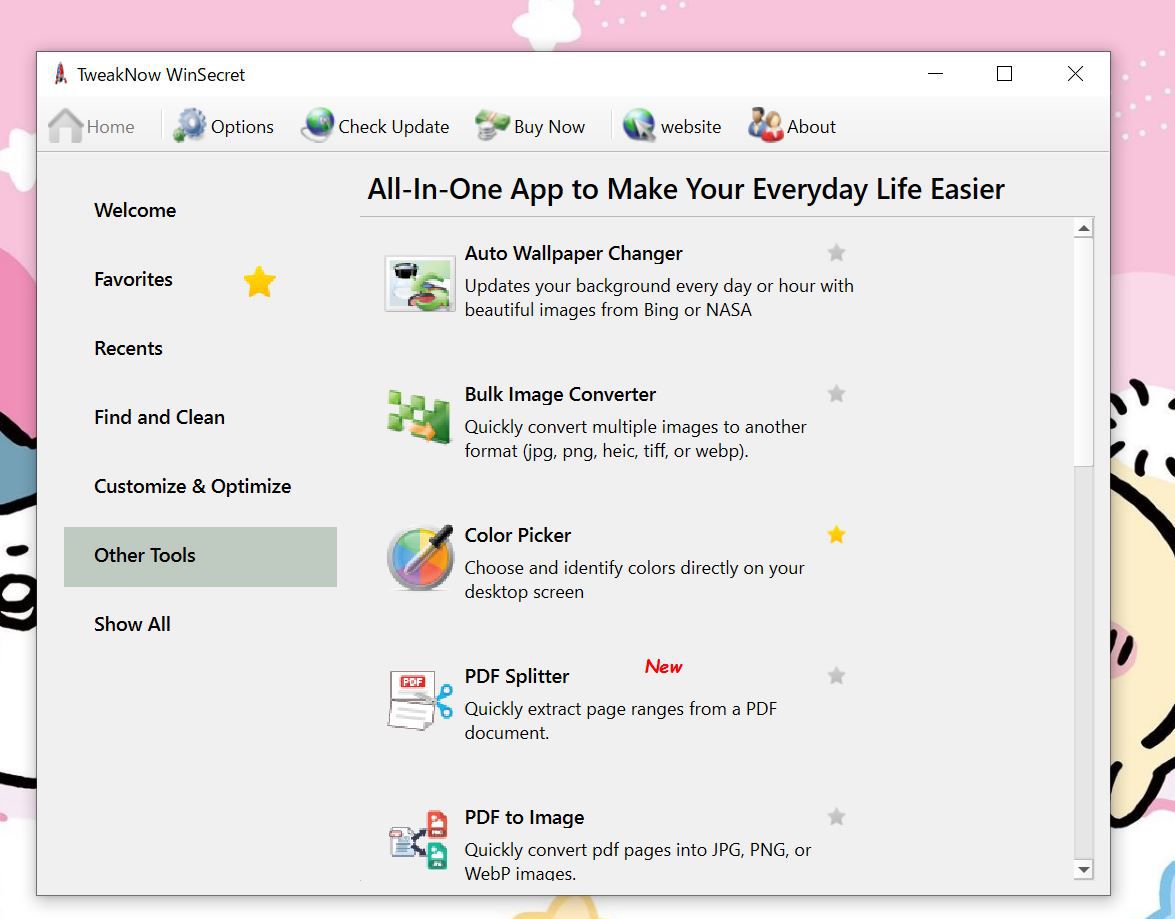Favorite Bulk Image Converter with its star

[x=836, y=394]
